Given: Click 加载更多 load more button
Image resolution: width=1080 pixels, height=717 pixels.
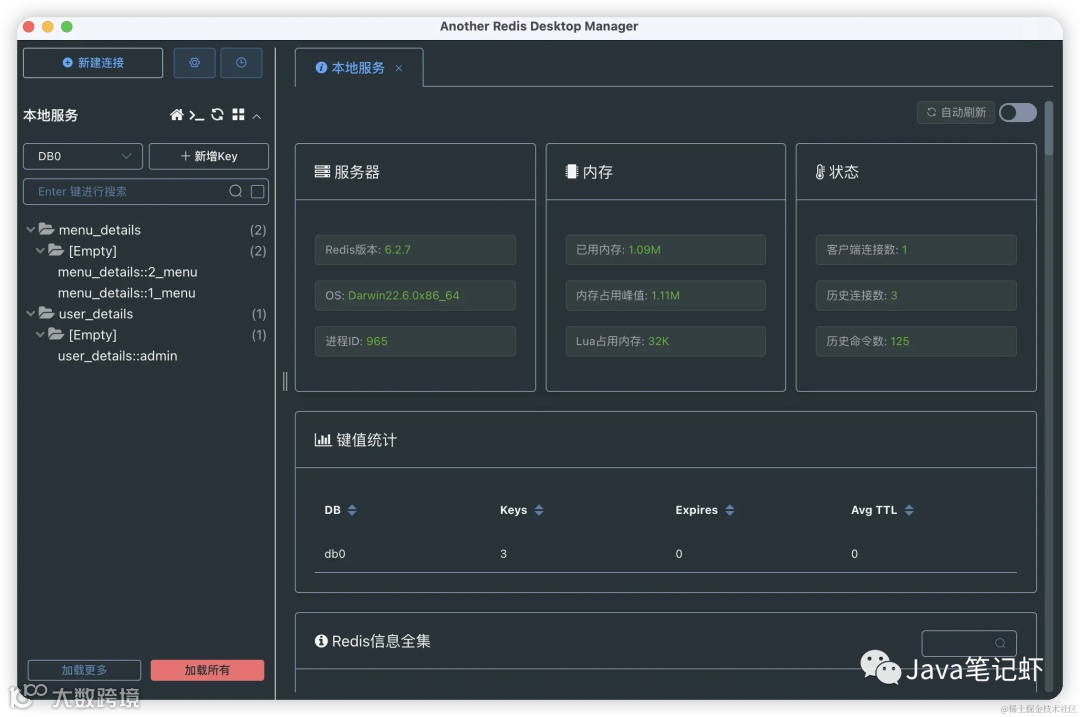Looking at the screenshot, I should tap(84, 670).
